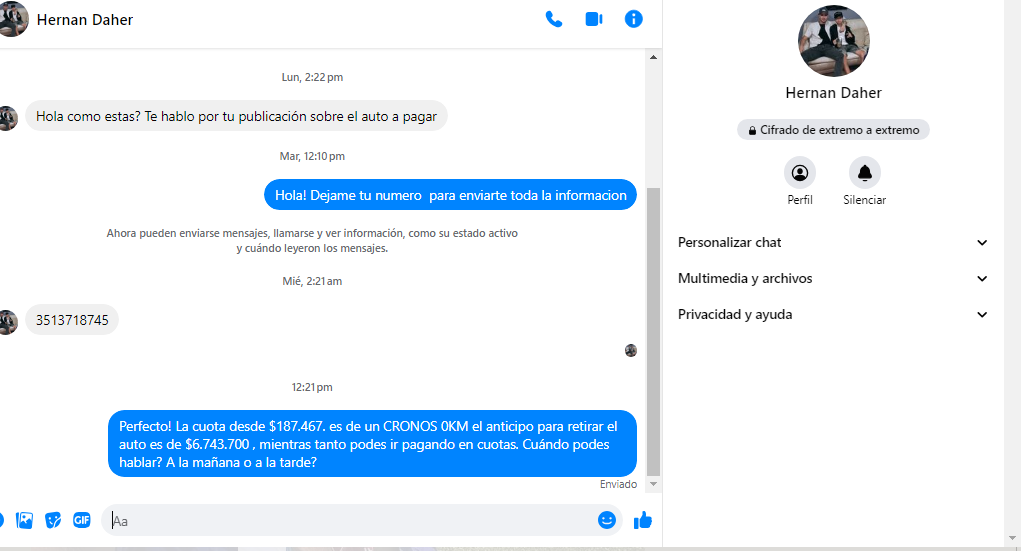Click Hernan Daher's name in chat header

click(x=85, y=20)
